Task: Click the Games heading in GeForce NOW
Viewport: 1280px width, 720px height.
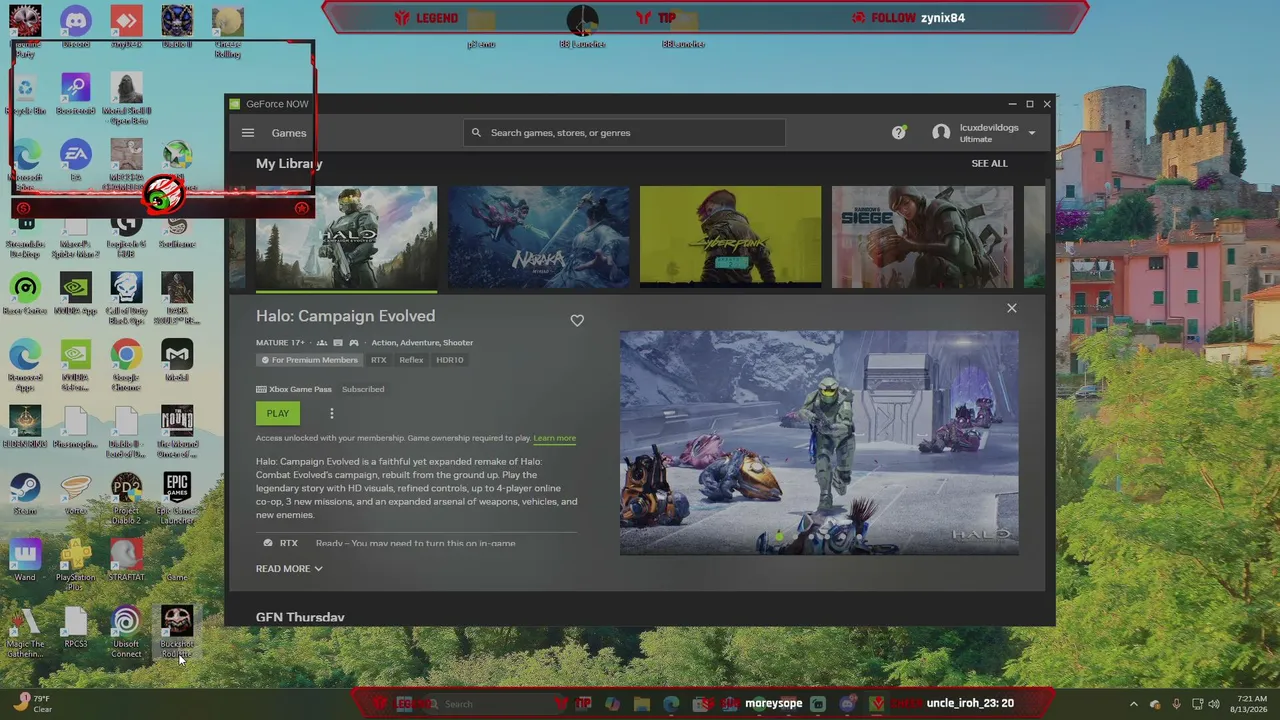Action: point(289,133)
